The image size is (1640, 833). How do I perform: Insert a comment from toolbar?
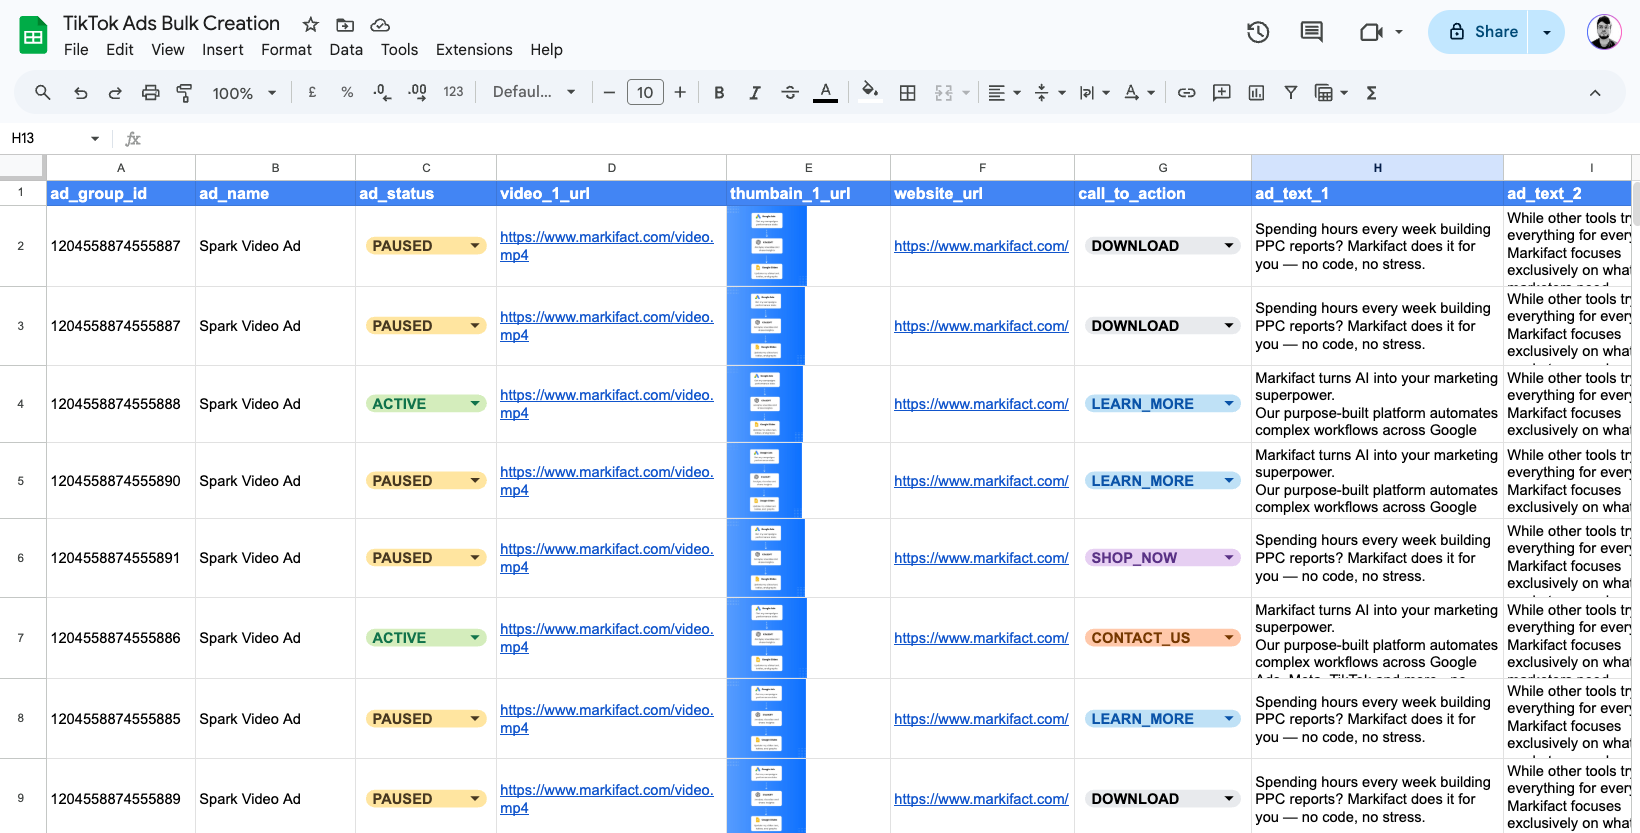(x=1221, y=92)
